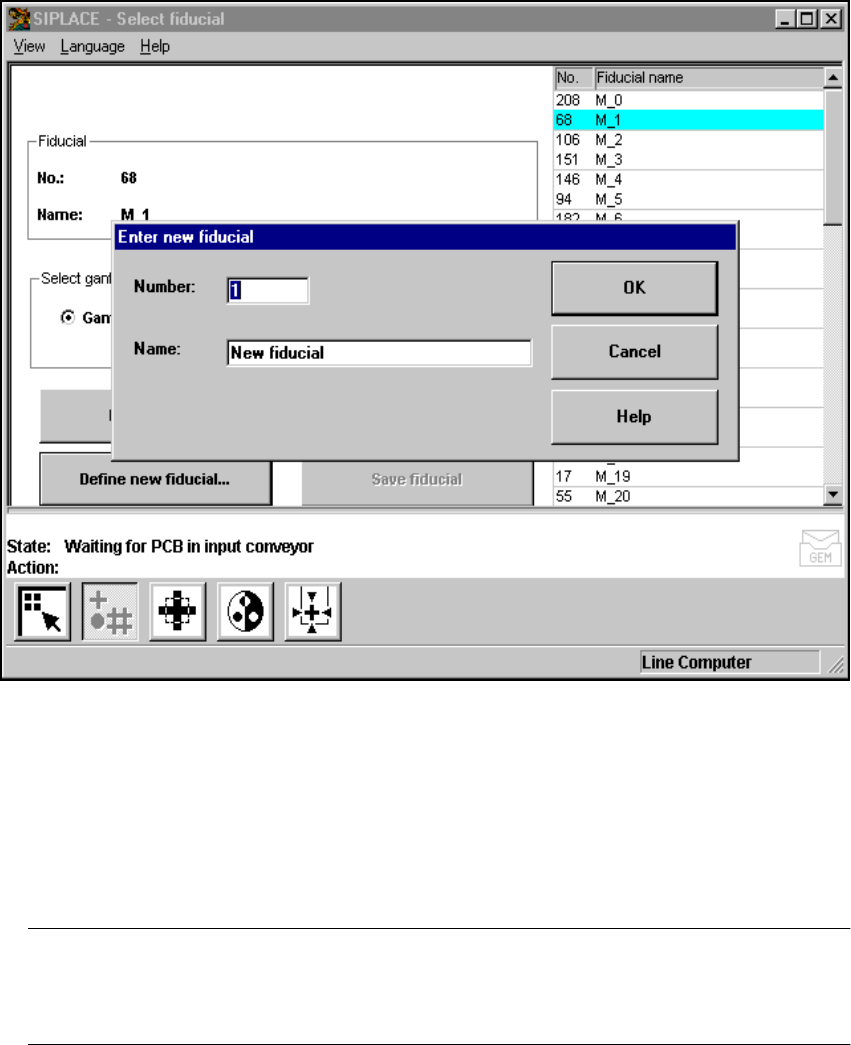Select fiducial row M_19
Image resolution: width=851 pixels, height=1045 pixels.
688,477
